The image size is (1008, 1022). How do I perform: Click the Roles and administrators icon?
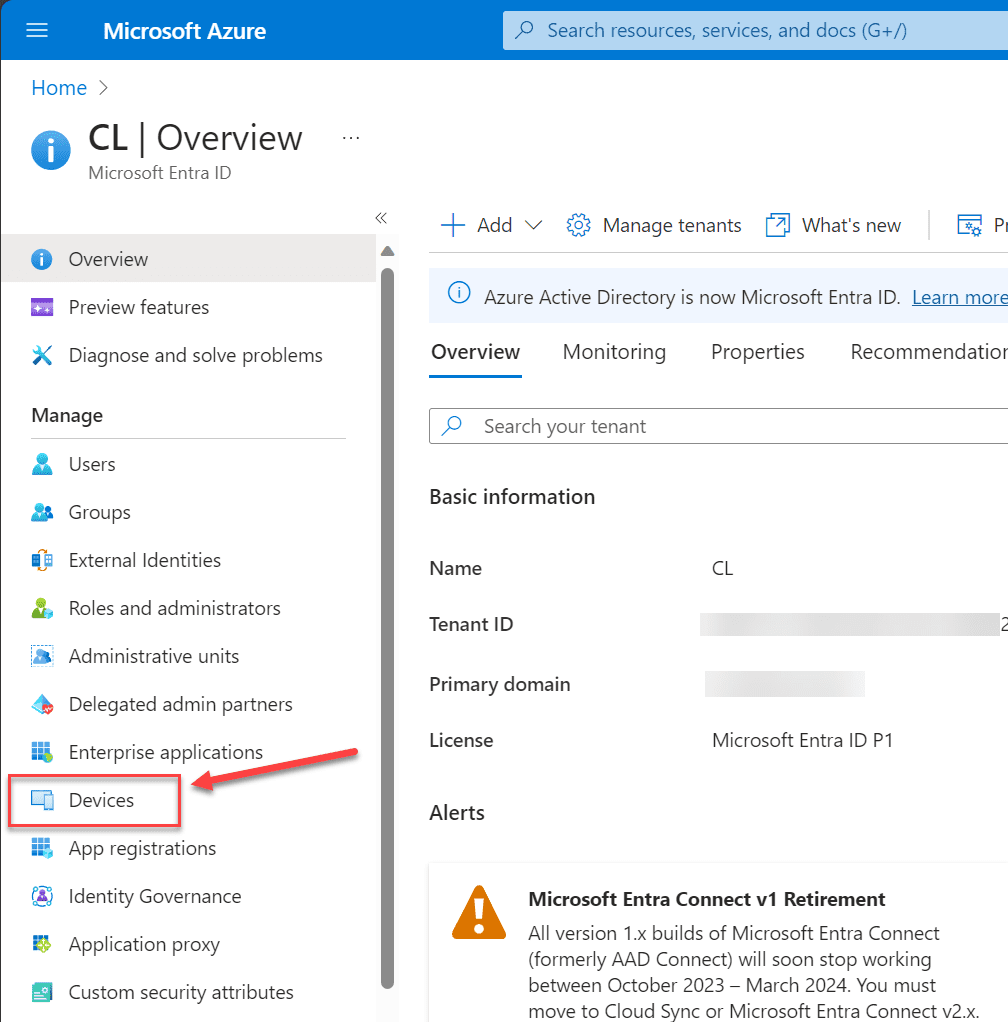[42, 608]
